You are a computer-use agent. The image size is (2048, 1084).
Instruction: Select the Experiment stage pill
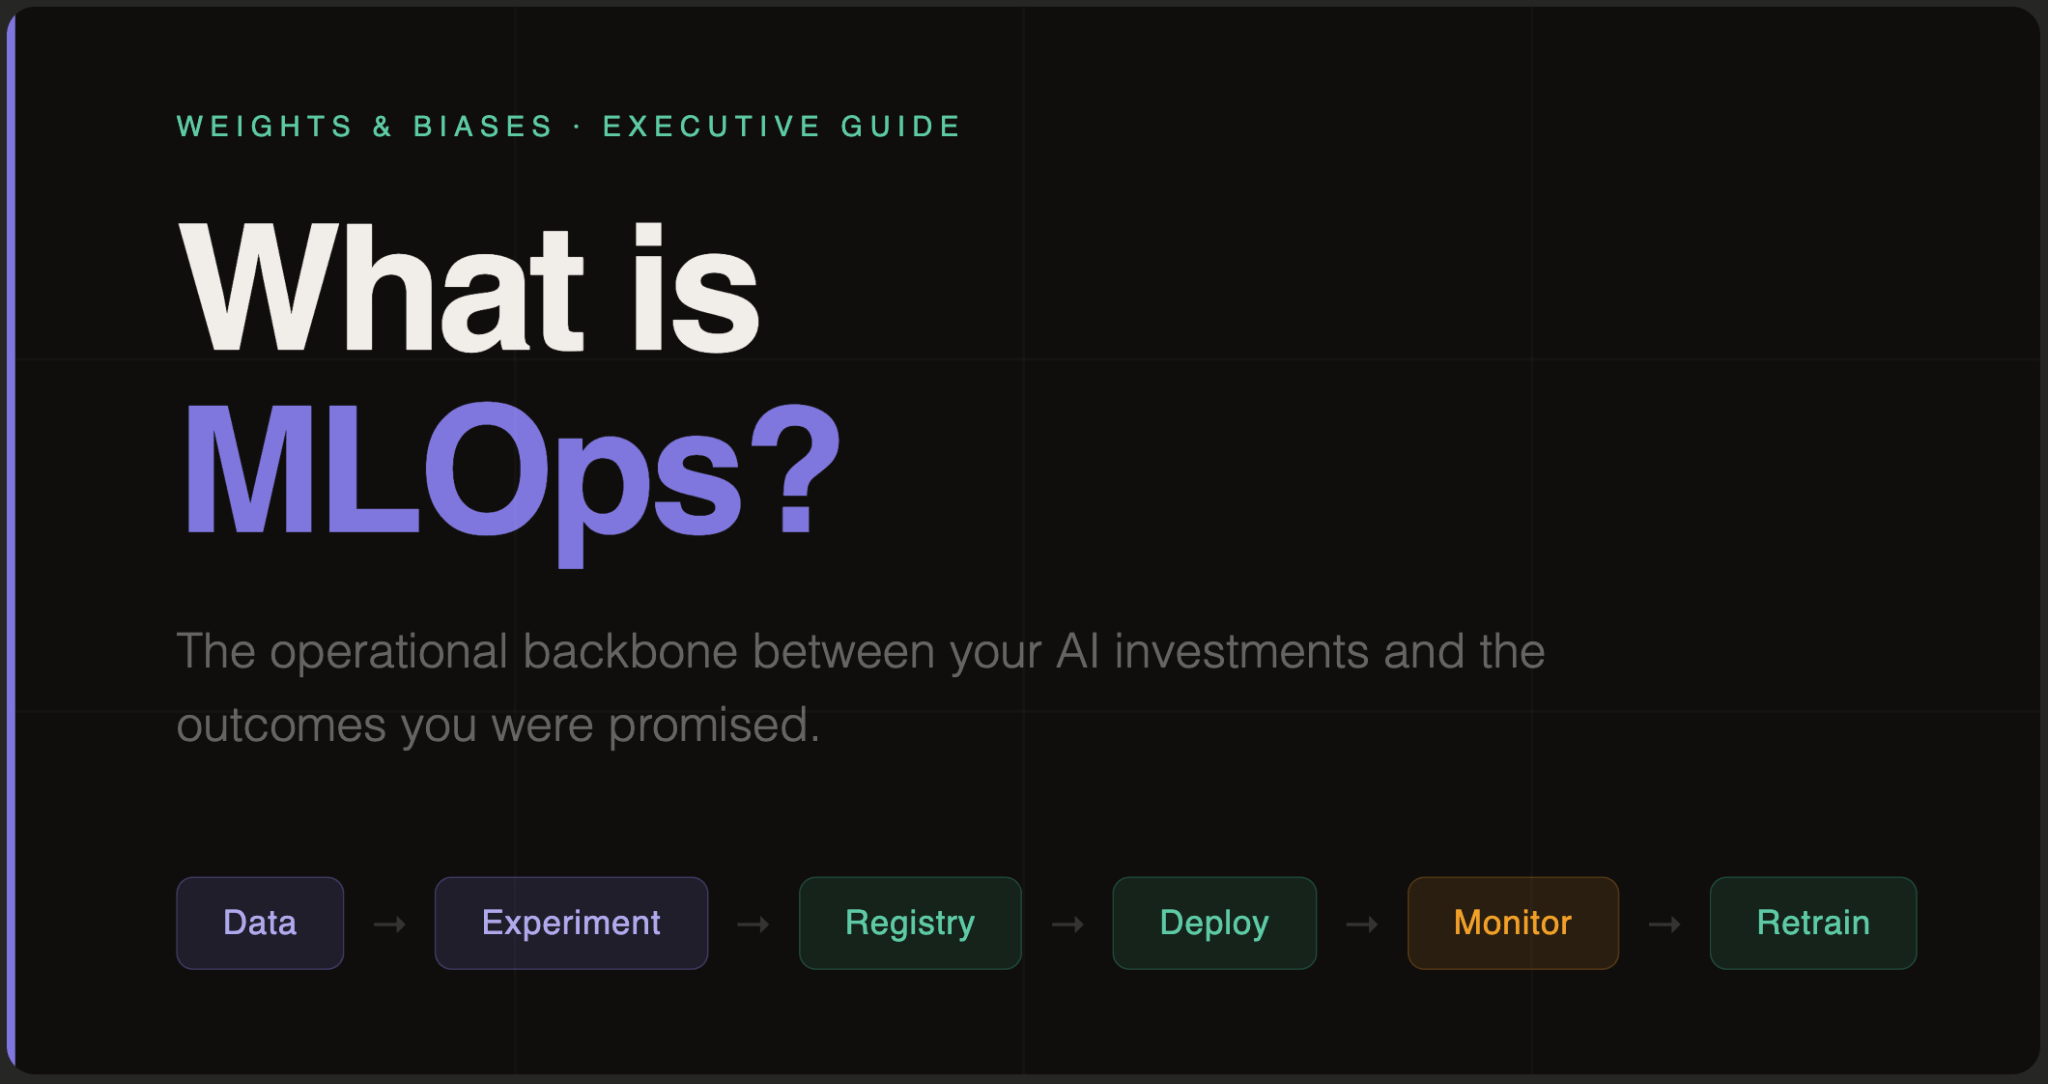pyautogui.click(x=571, y=923)
